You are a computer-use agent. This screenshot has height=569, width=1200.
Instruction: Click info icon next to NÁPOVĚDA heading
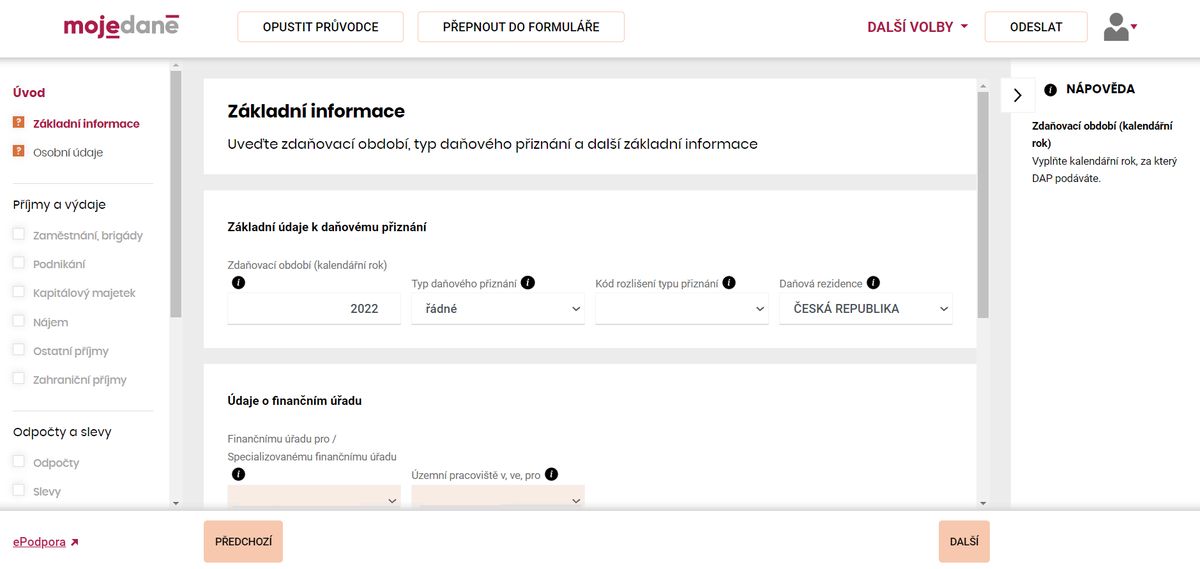click(1050, 90)
